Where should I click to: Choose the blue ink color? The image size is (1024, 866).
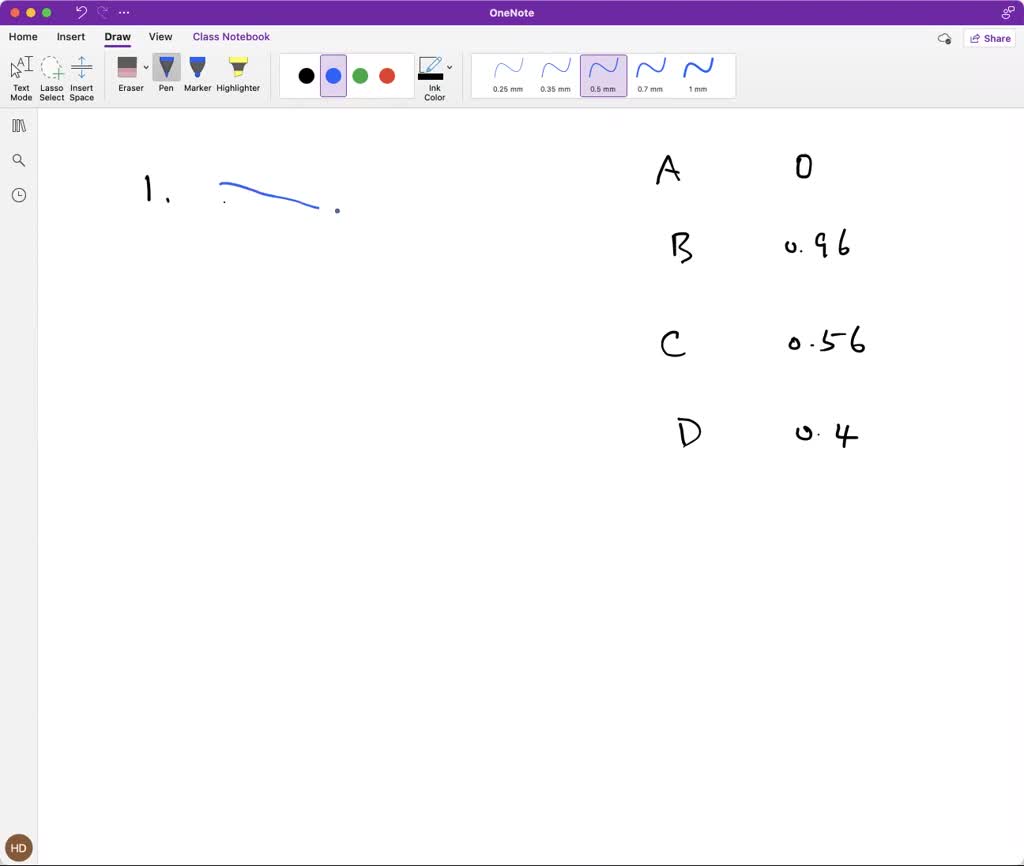(333, 76)
